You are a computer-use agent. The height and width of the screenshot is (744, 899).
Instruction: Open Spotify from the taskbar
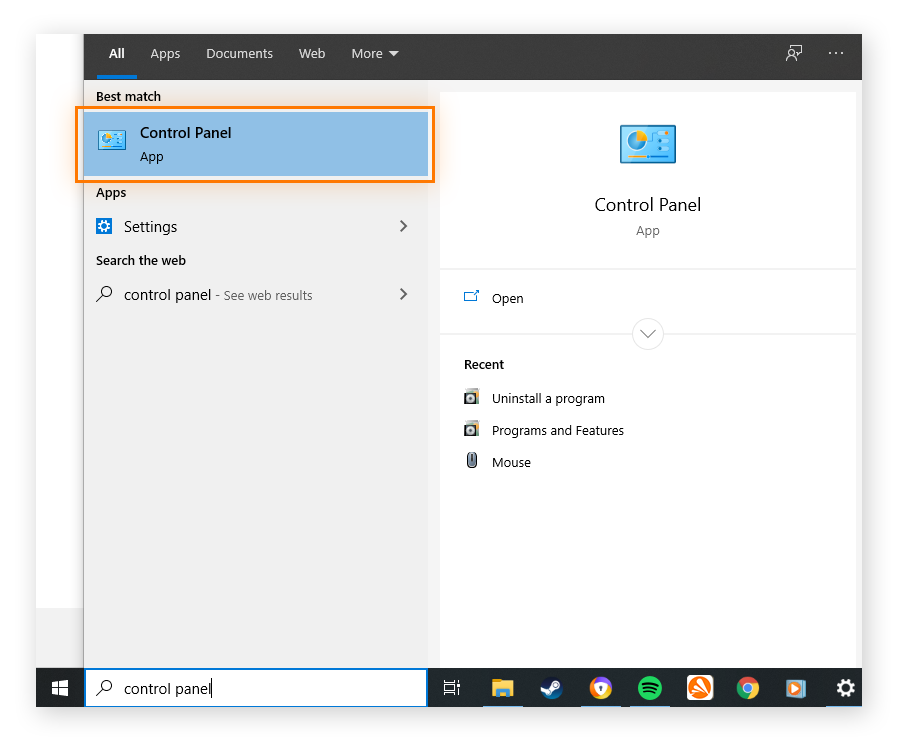(x=650, y=688)
